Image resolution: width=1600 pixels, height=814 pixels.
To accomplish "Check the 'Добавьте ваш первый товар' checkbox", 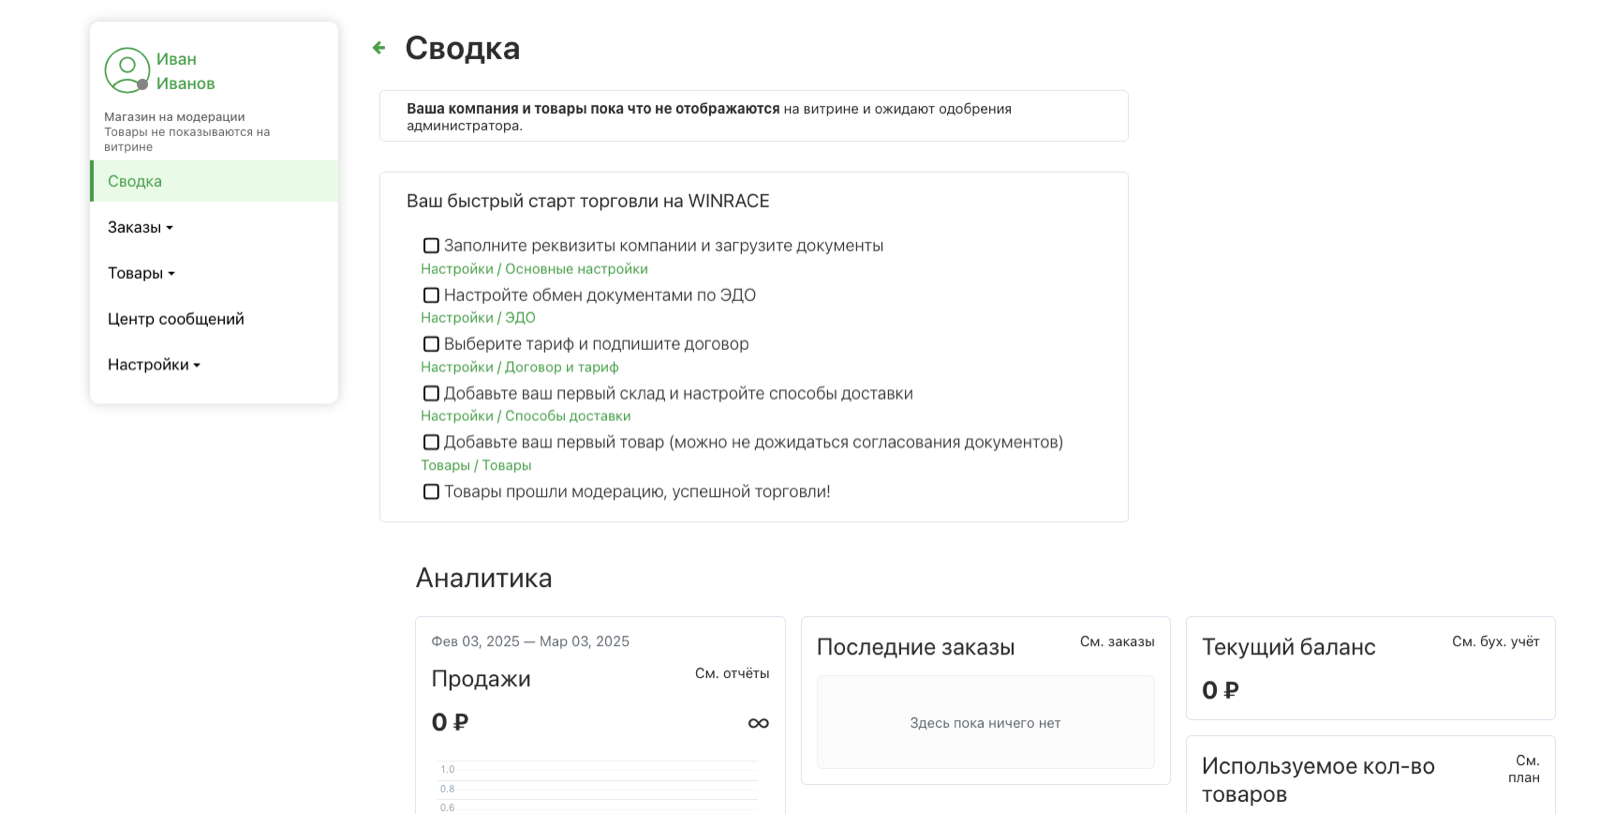I will [x=431, y=442].
